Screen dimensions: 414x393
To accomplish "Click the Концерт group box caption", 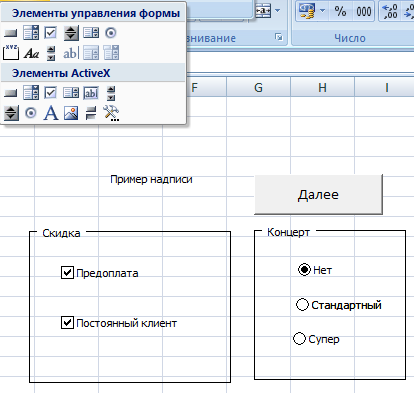I will (x=289, y=232).
